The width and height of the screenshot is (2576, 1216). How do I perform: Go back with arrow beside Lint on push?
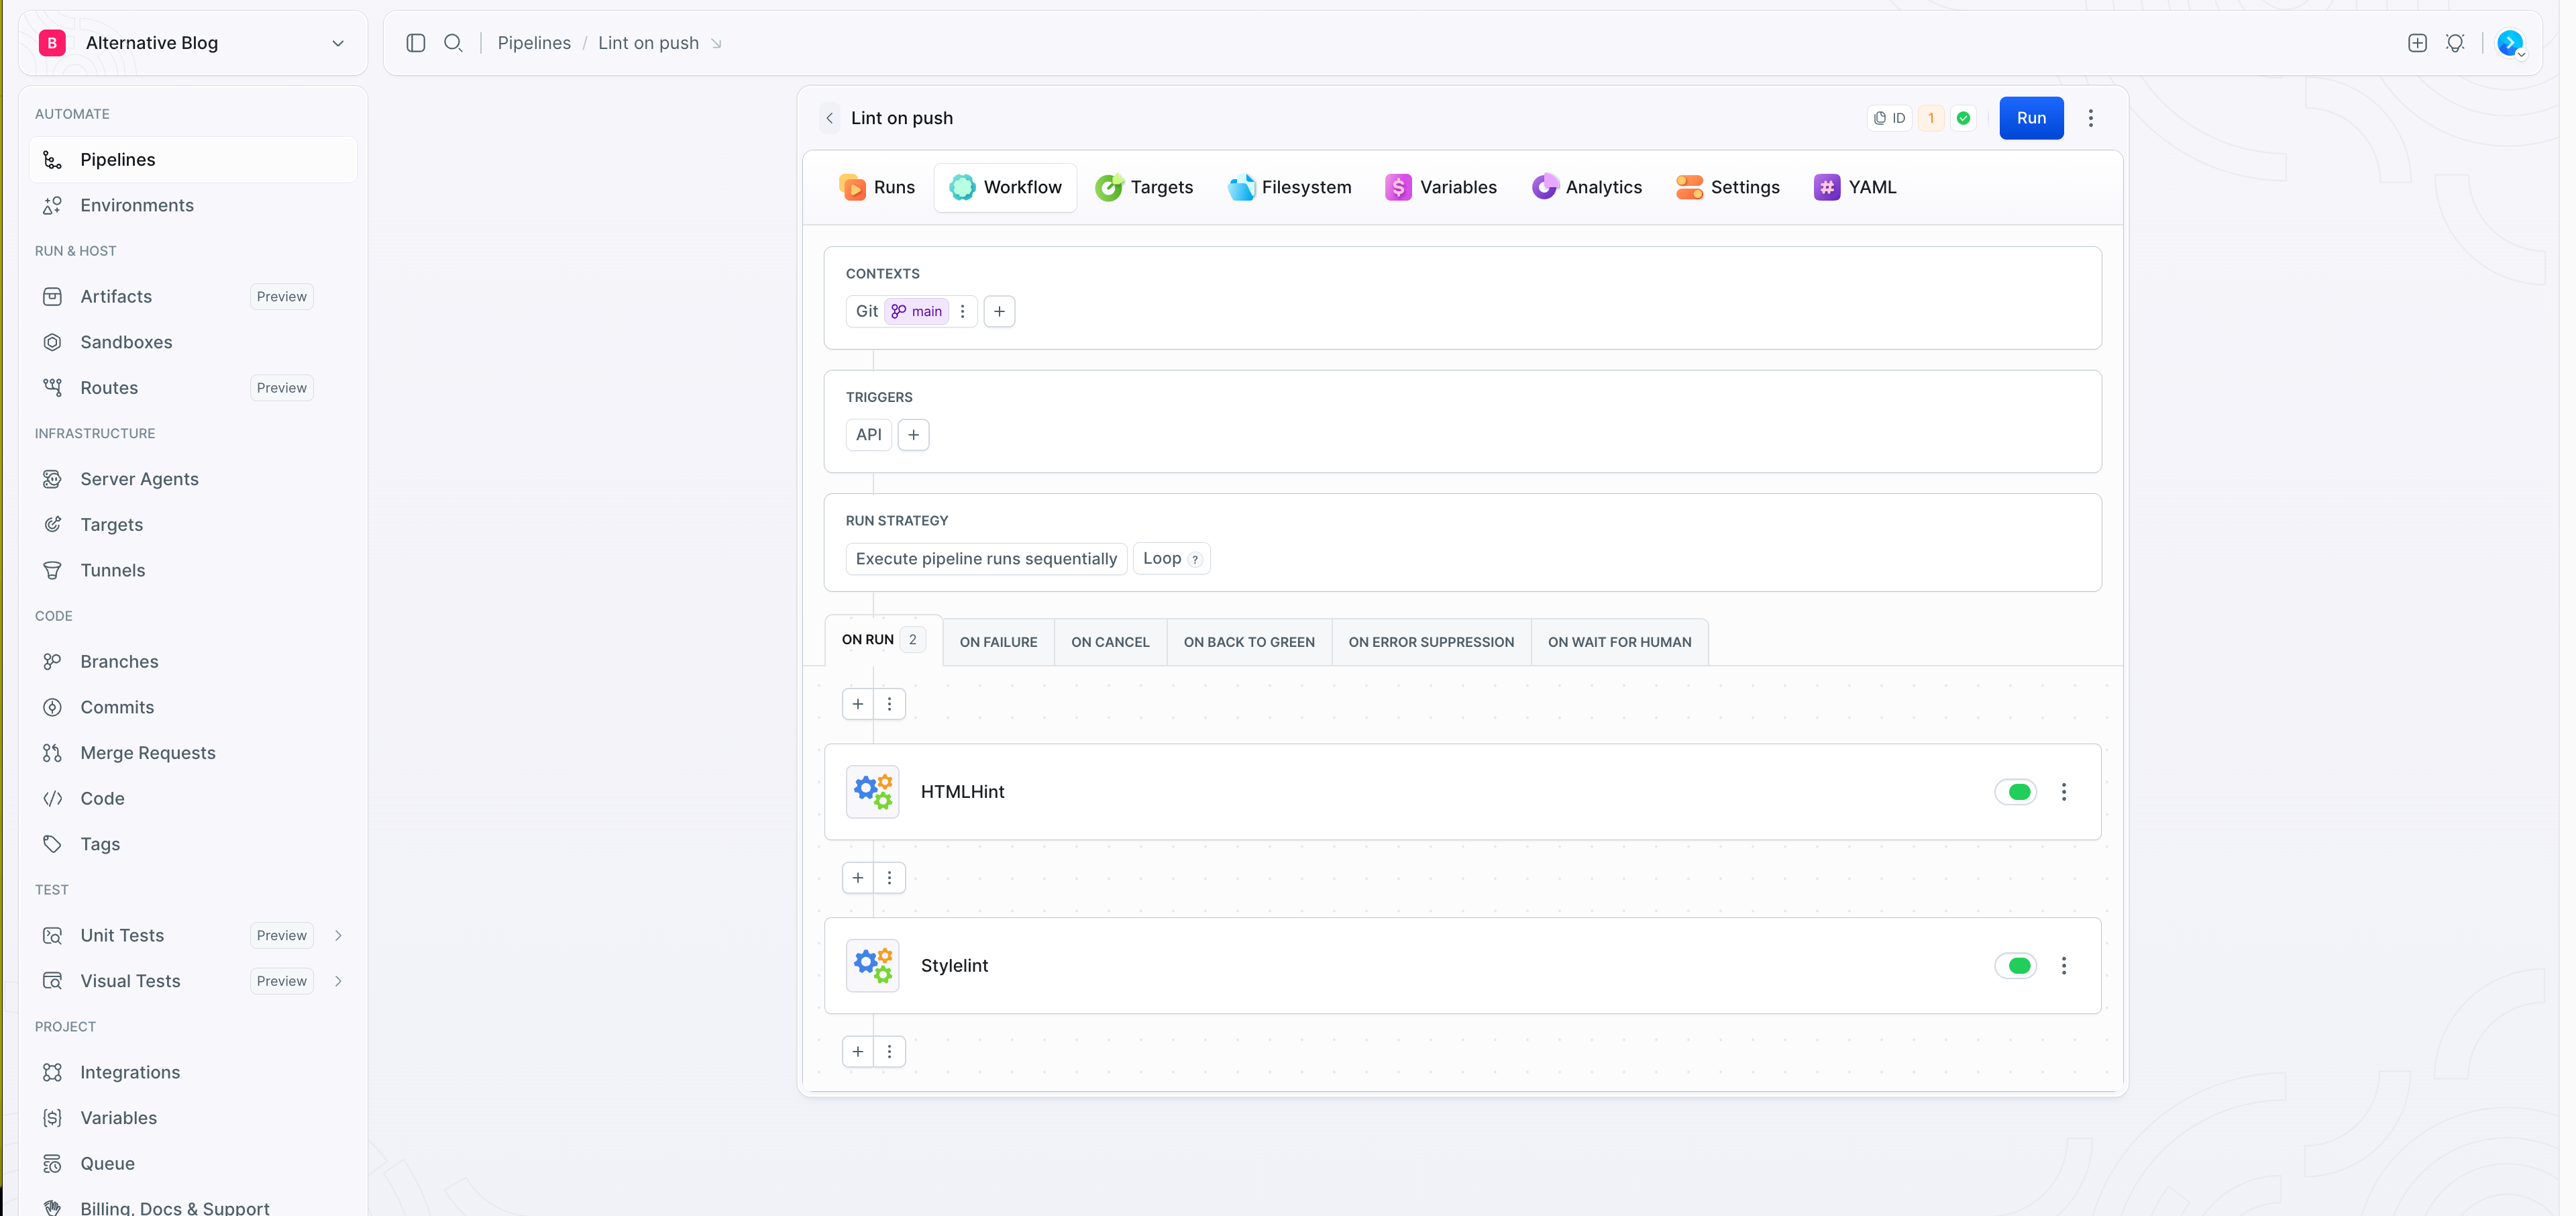tap(829, 118)
